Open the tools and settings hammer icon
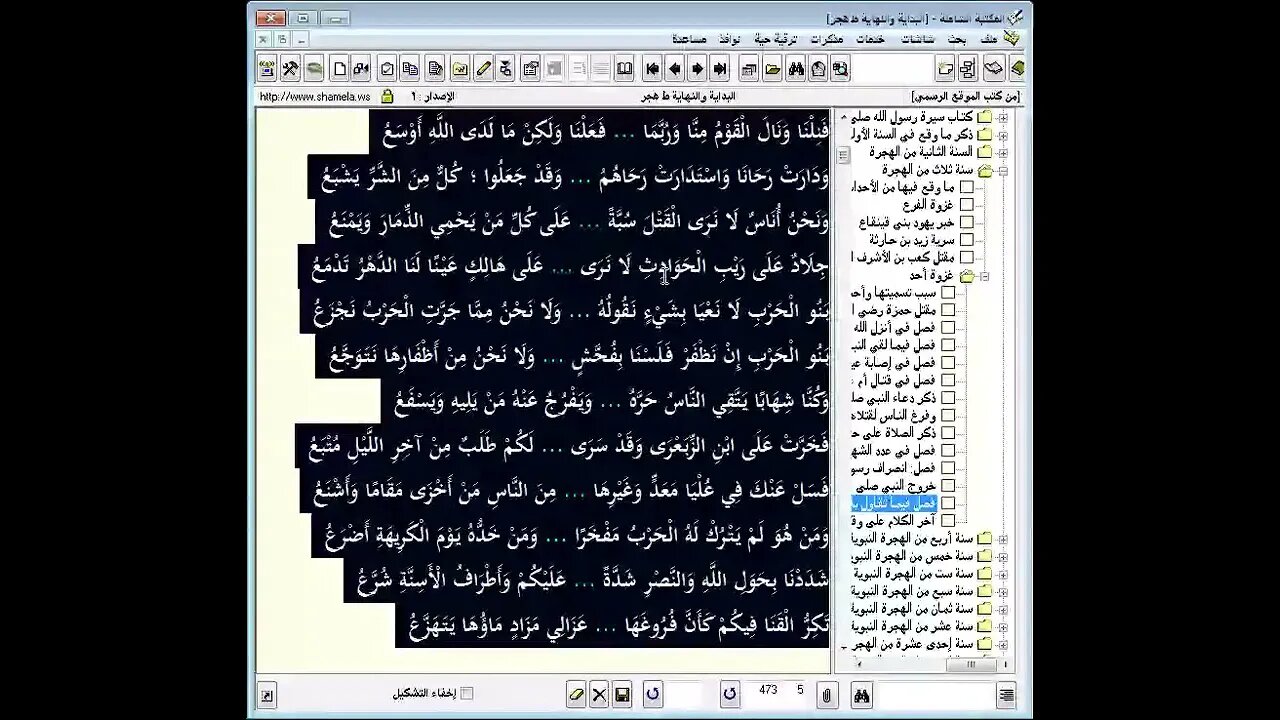Screen dimensions: 1280x720 [290, 69]
